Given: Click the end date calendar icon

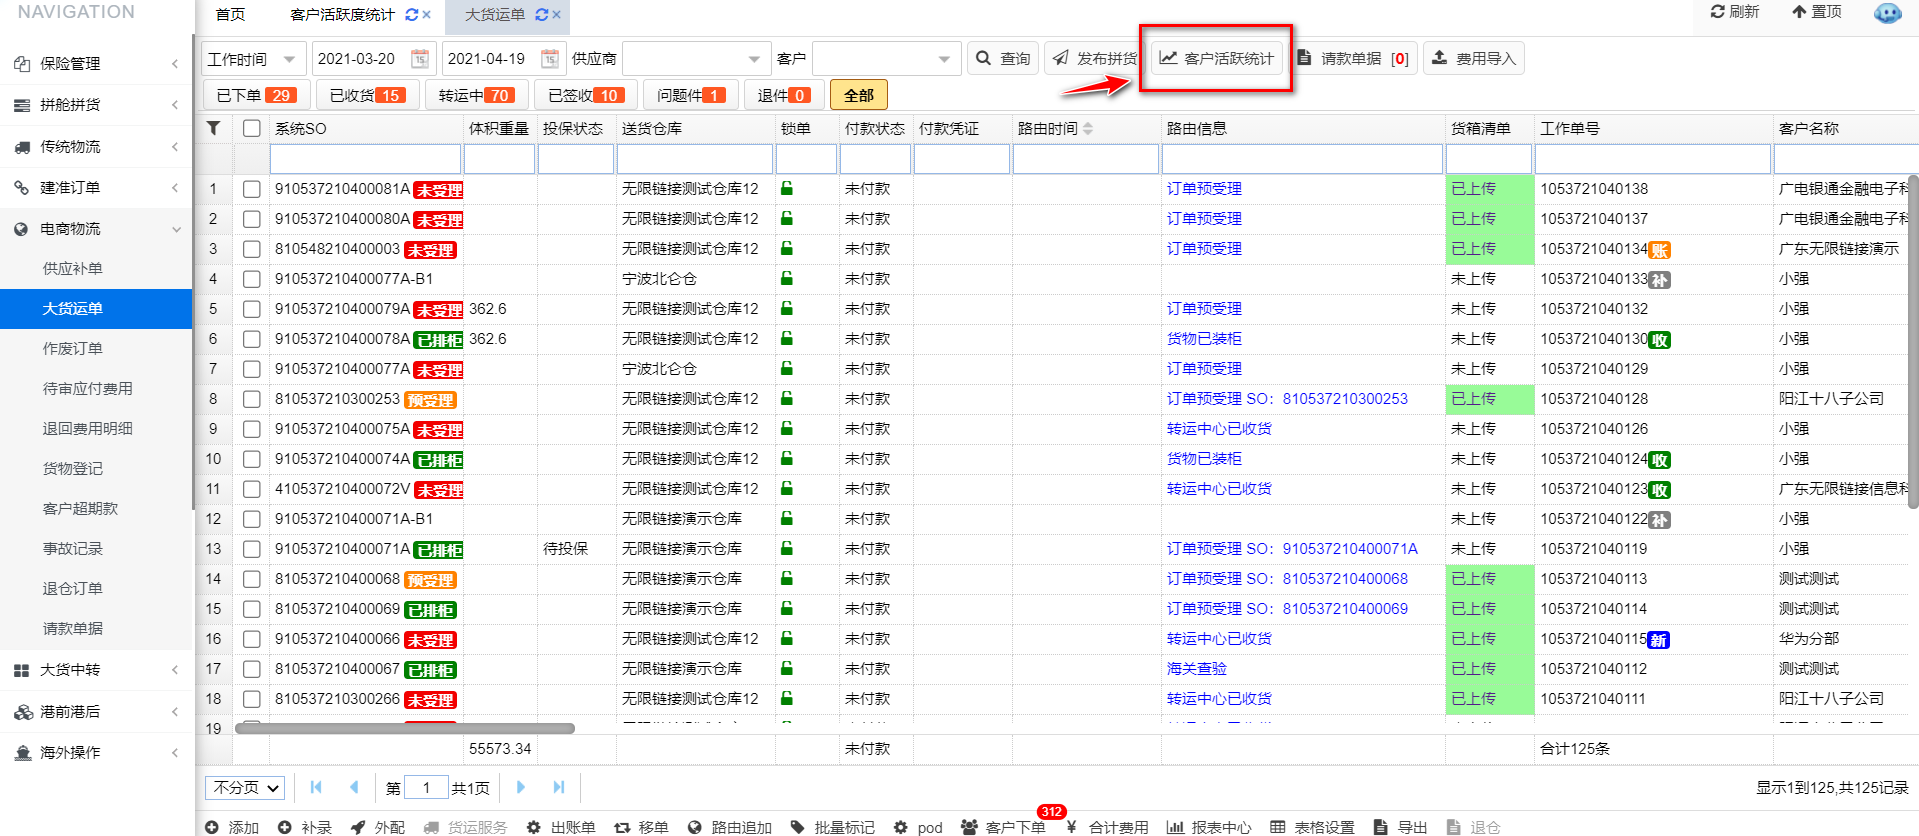Looking at the screenshot, I should click(550, 59).
